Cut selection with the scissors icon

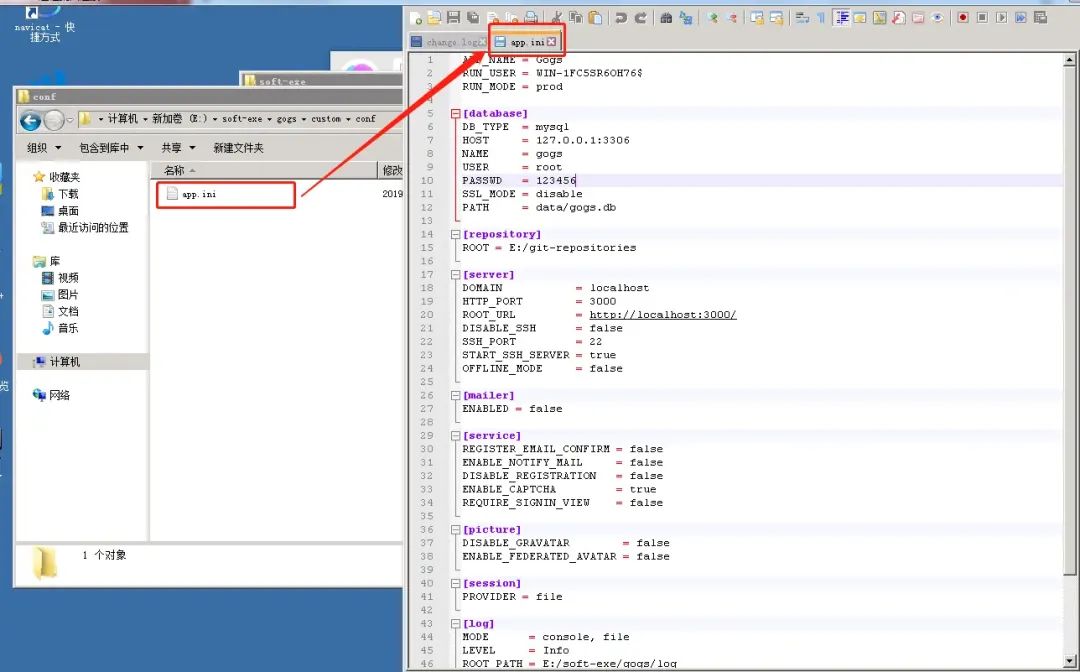coord(557,18)
